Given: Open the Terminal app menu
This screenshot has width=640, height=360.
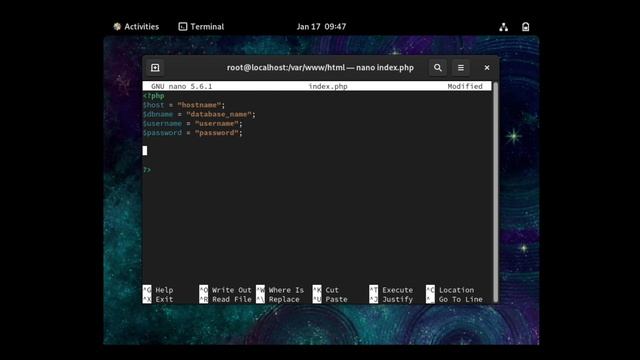Looking at the screenshot, I should pos(201,27).
